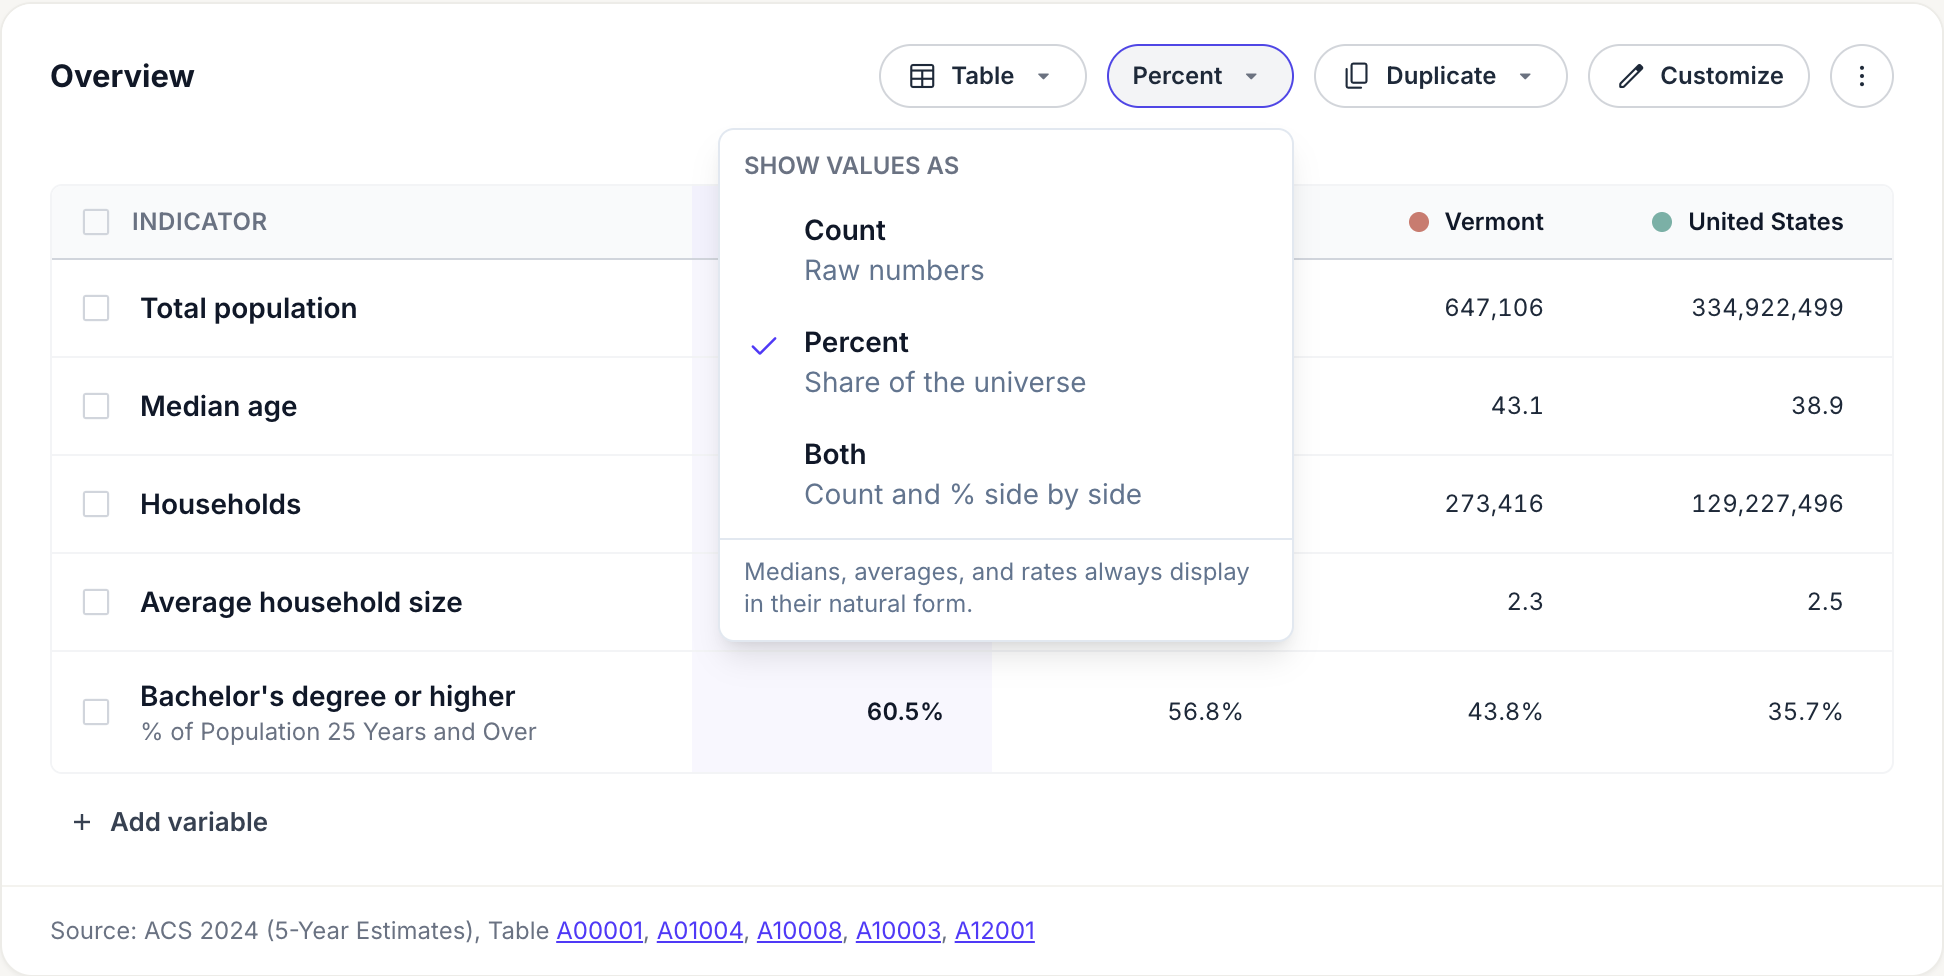Click the Duplicate copy icon

pyautogui.click(x=1357, y=76)
